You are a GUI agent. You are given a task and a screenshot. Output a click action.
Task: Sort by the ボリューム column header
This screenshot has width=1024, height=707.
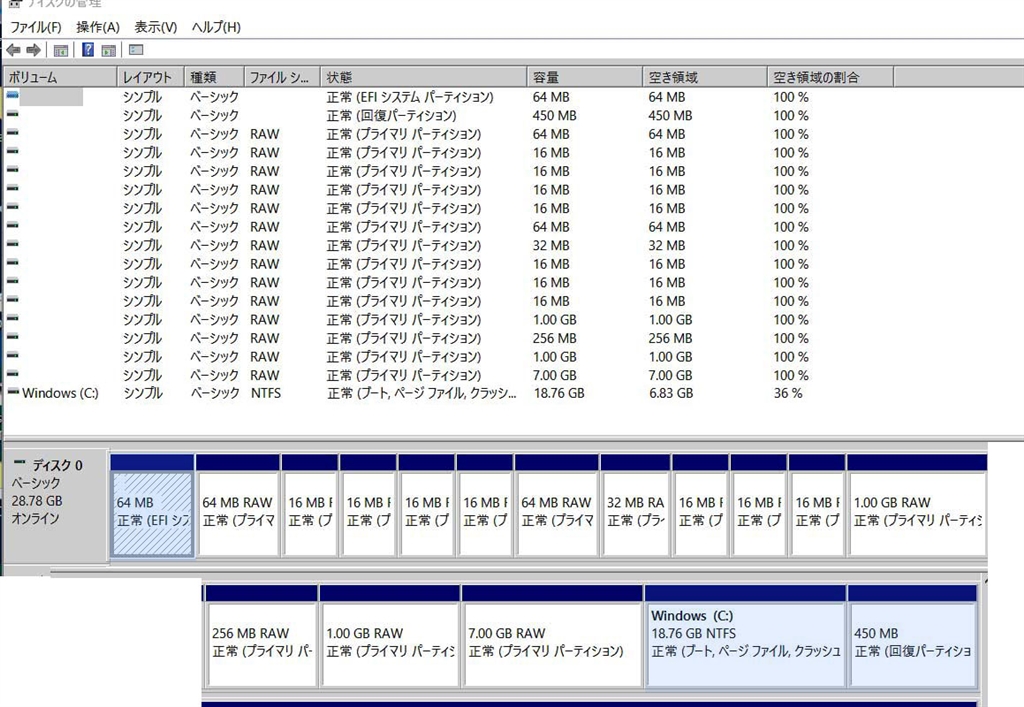(60, 77)
